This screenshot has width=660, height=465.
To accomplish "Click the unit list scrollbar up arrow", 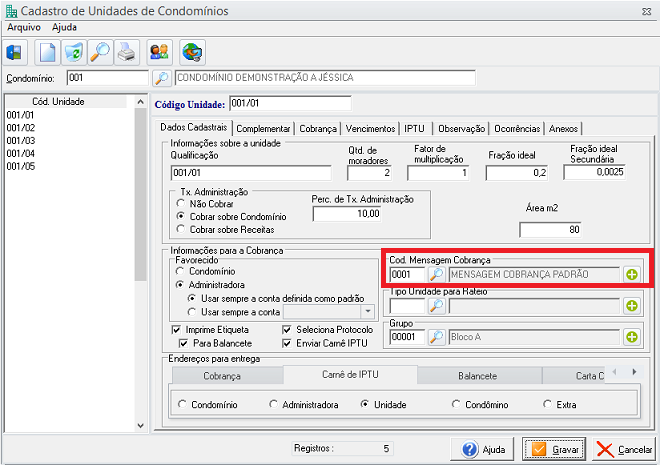I will pos(141,101).
